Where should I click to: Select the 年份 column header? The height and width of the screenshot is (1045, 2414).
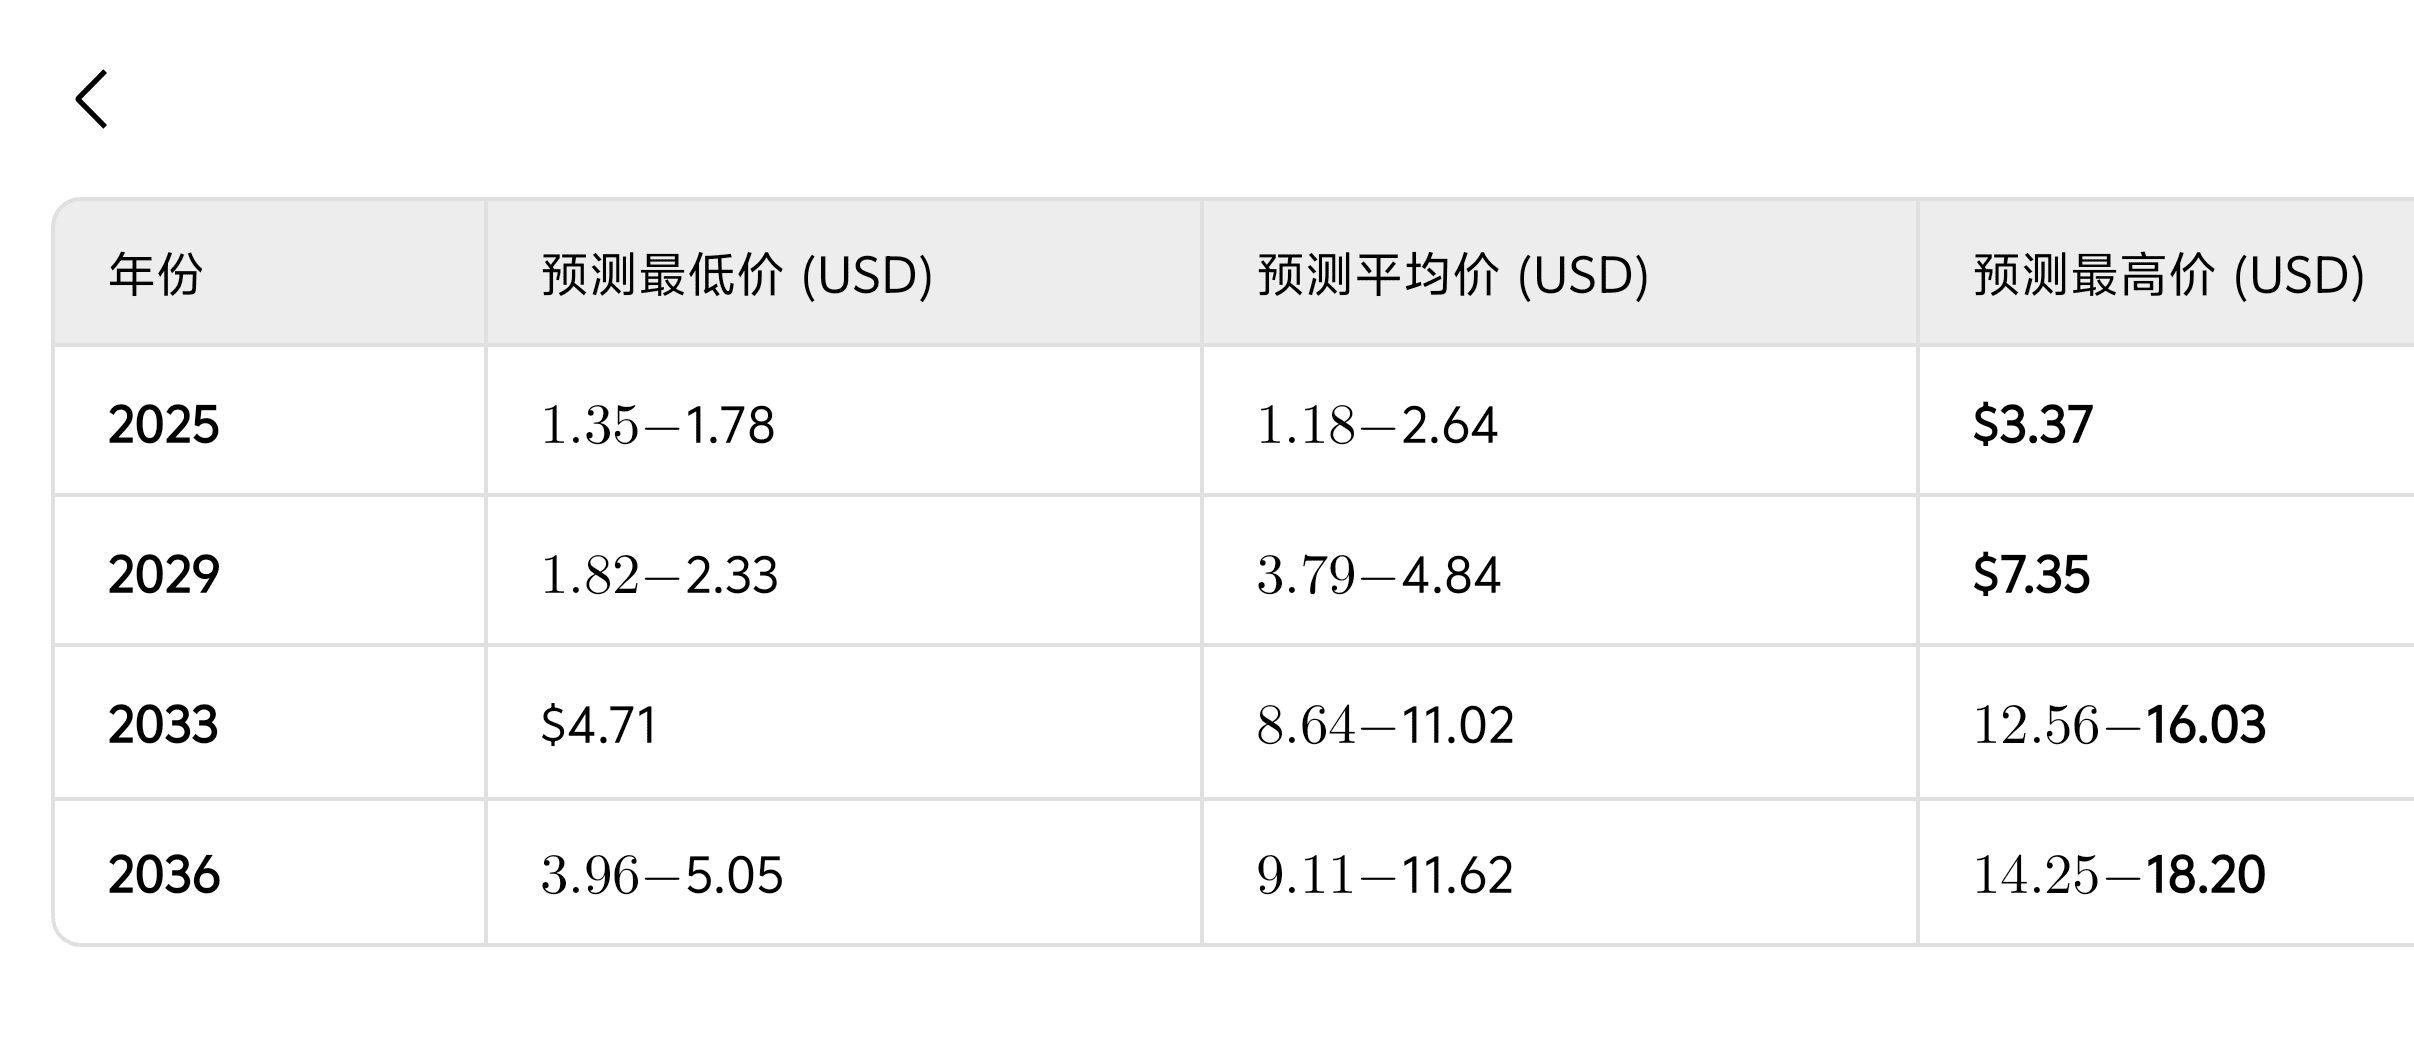point(156,275)
